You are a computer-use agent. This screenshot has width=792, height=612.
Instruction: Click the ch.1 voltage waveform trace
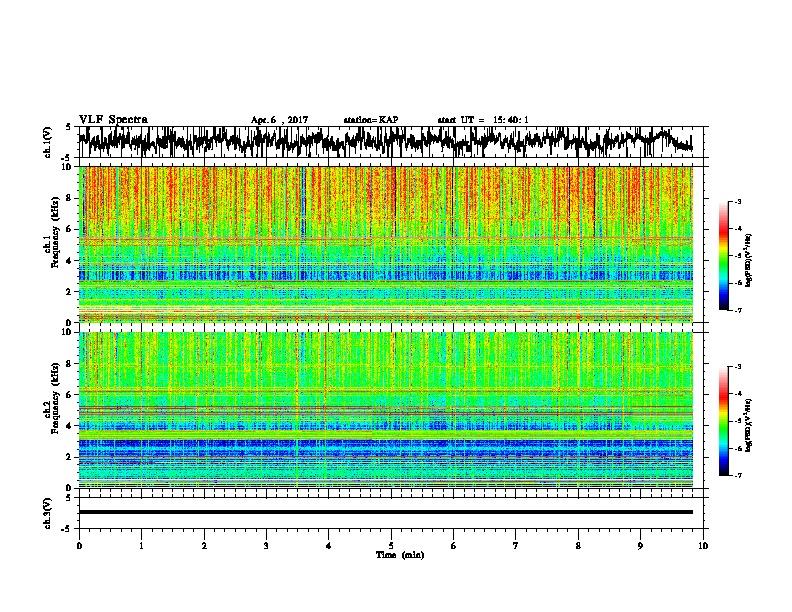[x=385, y=142]
